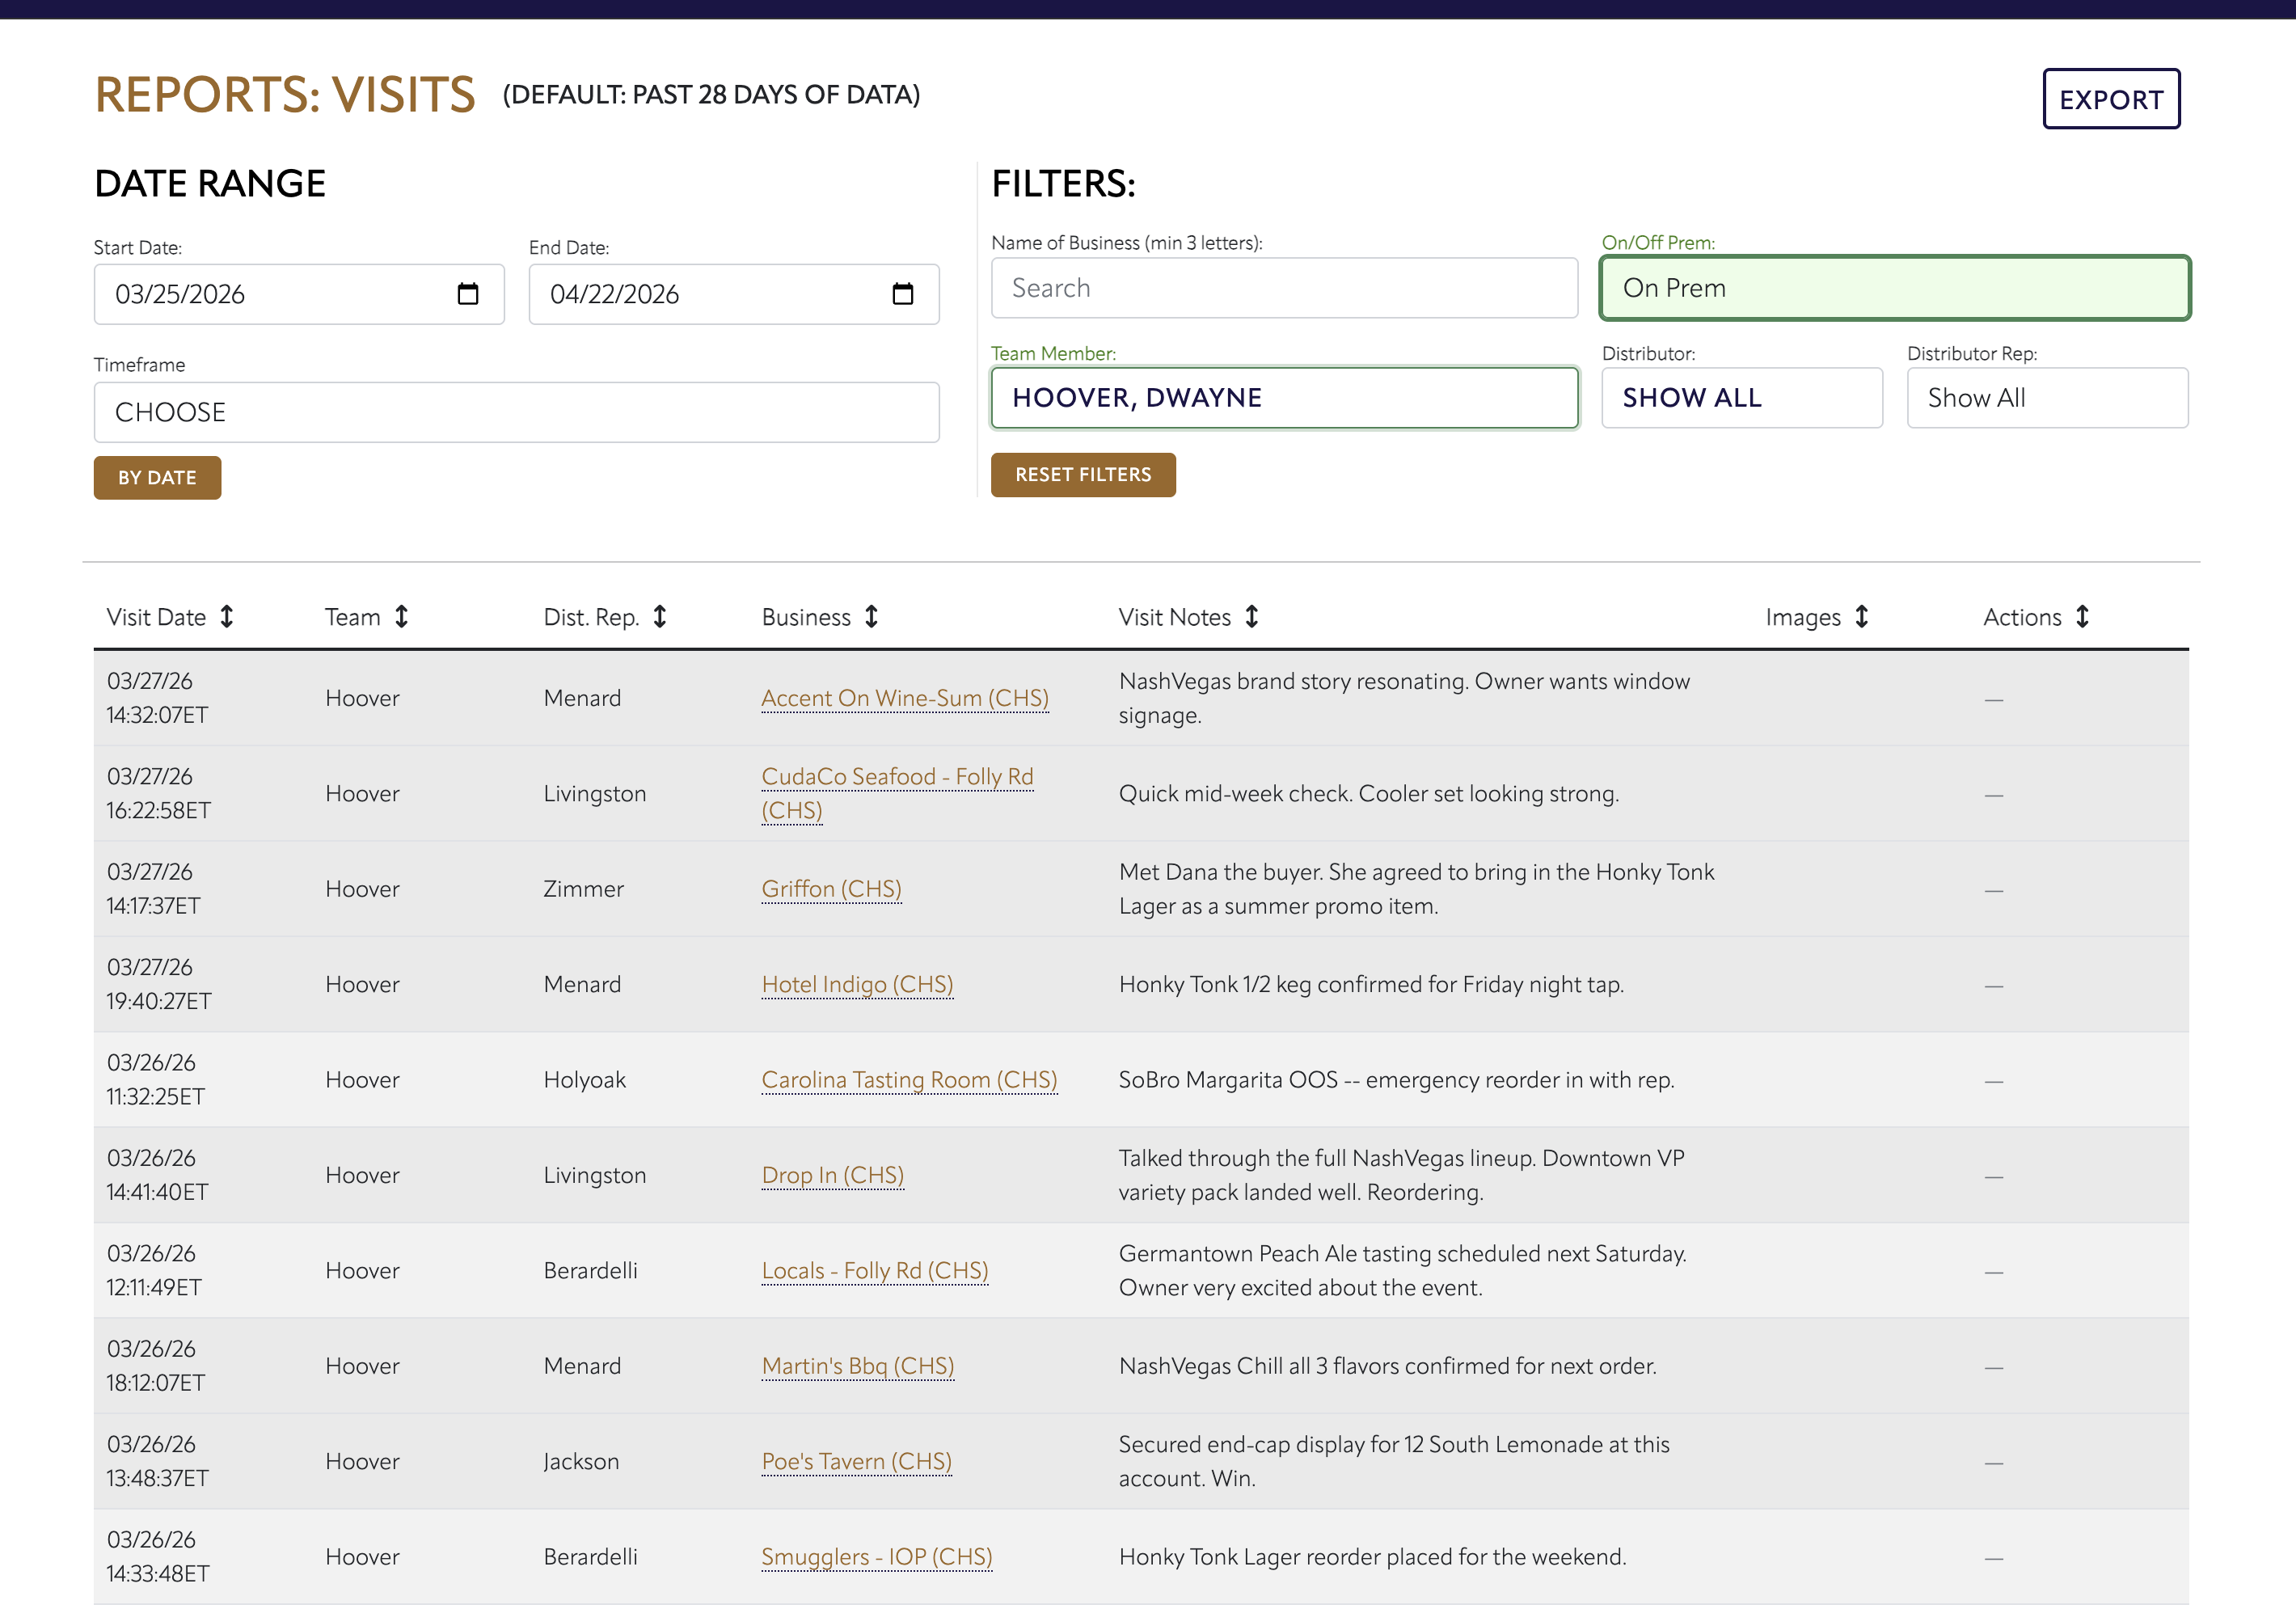Sort by Dist. Rep. column arrows
The image size is (2296, 1609).
pos(659,617)
